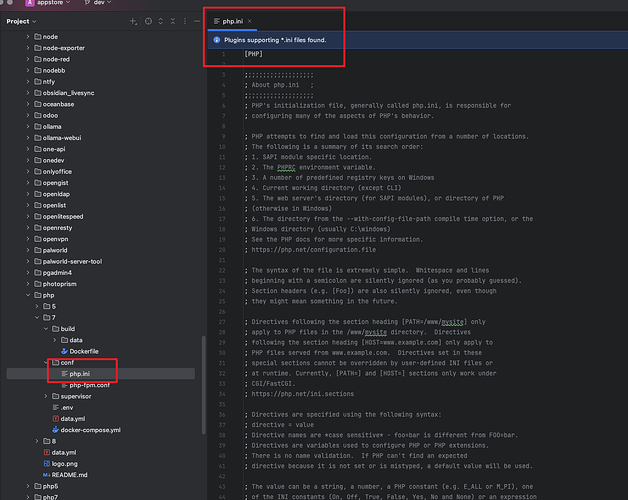The width and height of the screenshot is (628, 500).
Task: Select the palworld folder
Action: click(x=51, y=250)
